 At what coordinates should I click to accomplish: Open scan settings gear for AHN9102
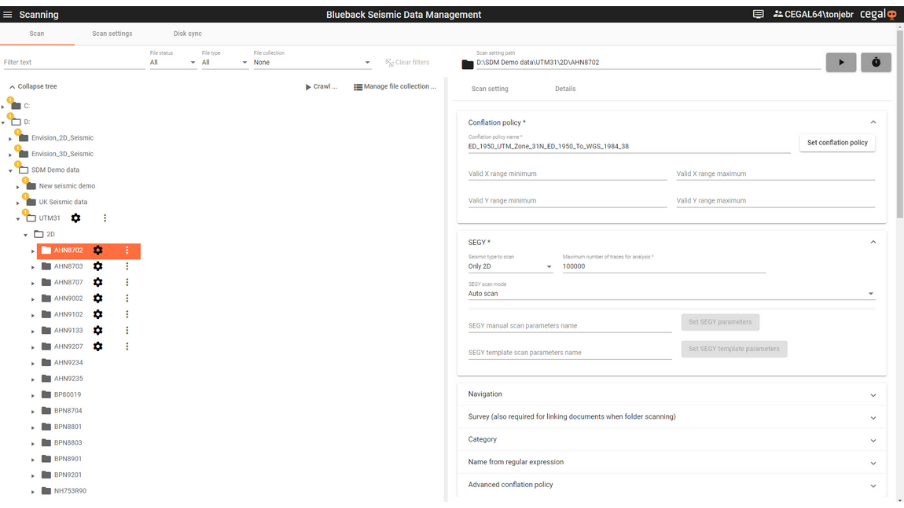(x=98, y=314)
